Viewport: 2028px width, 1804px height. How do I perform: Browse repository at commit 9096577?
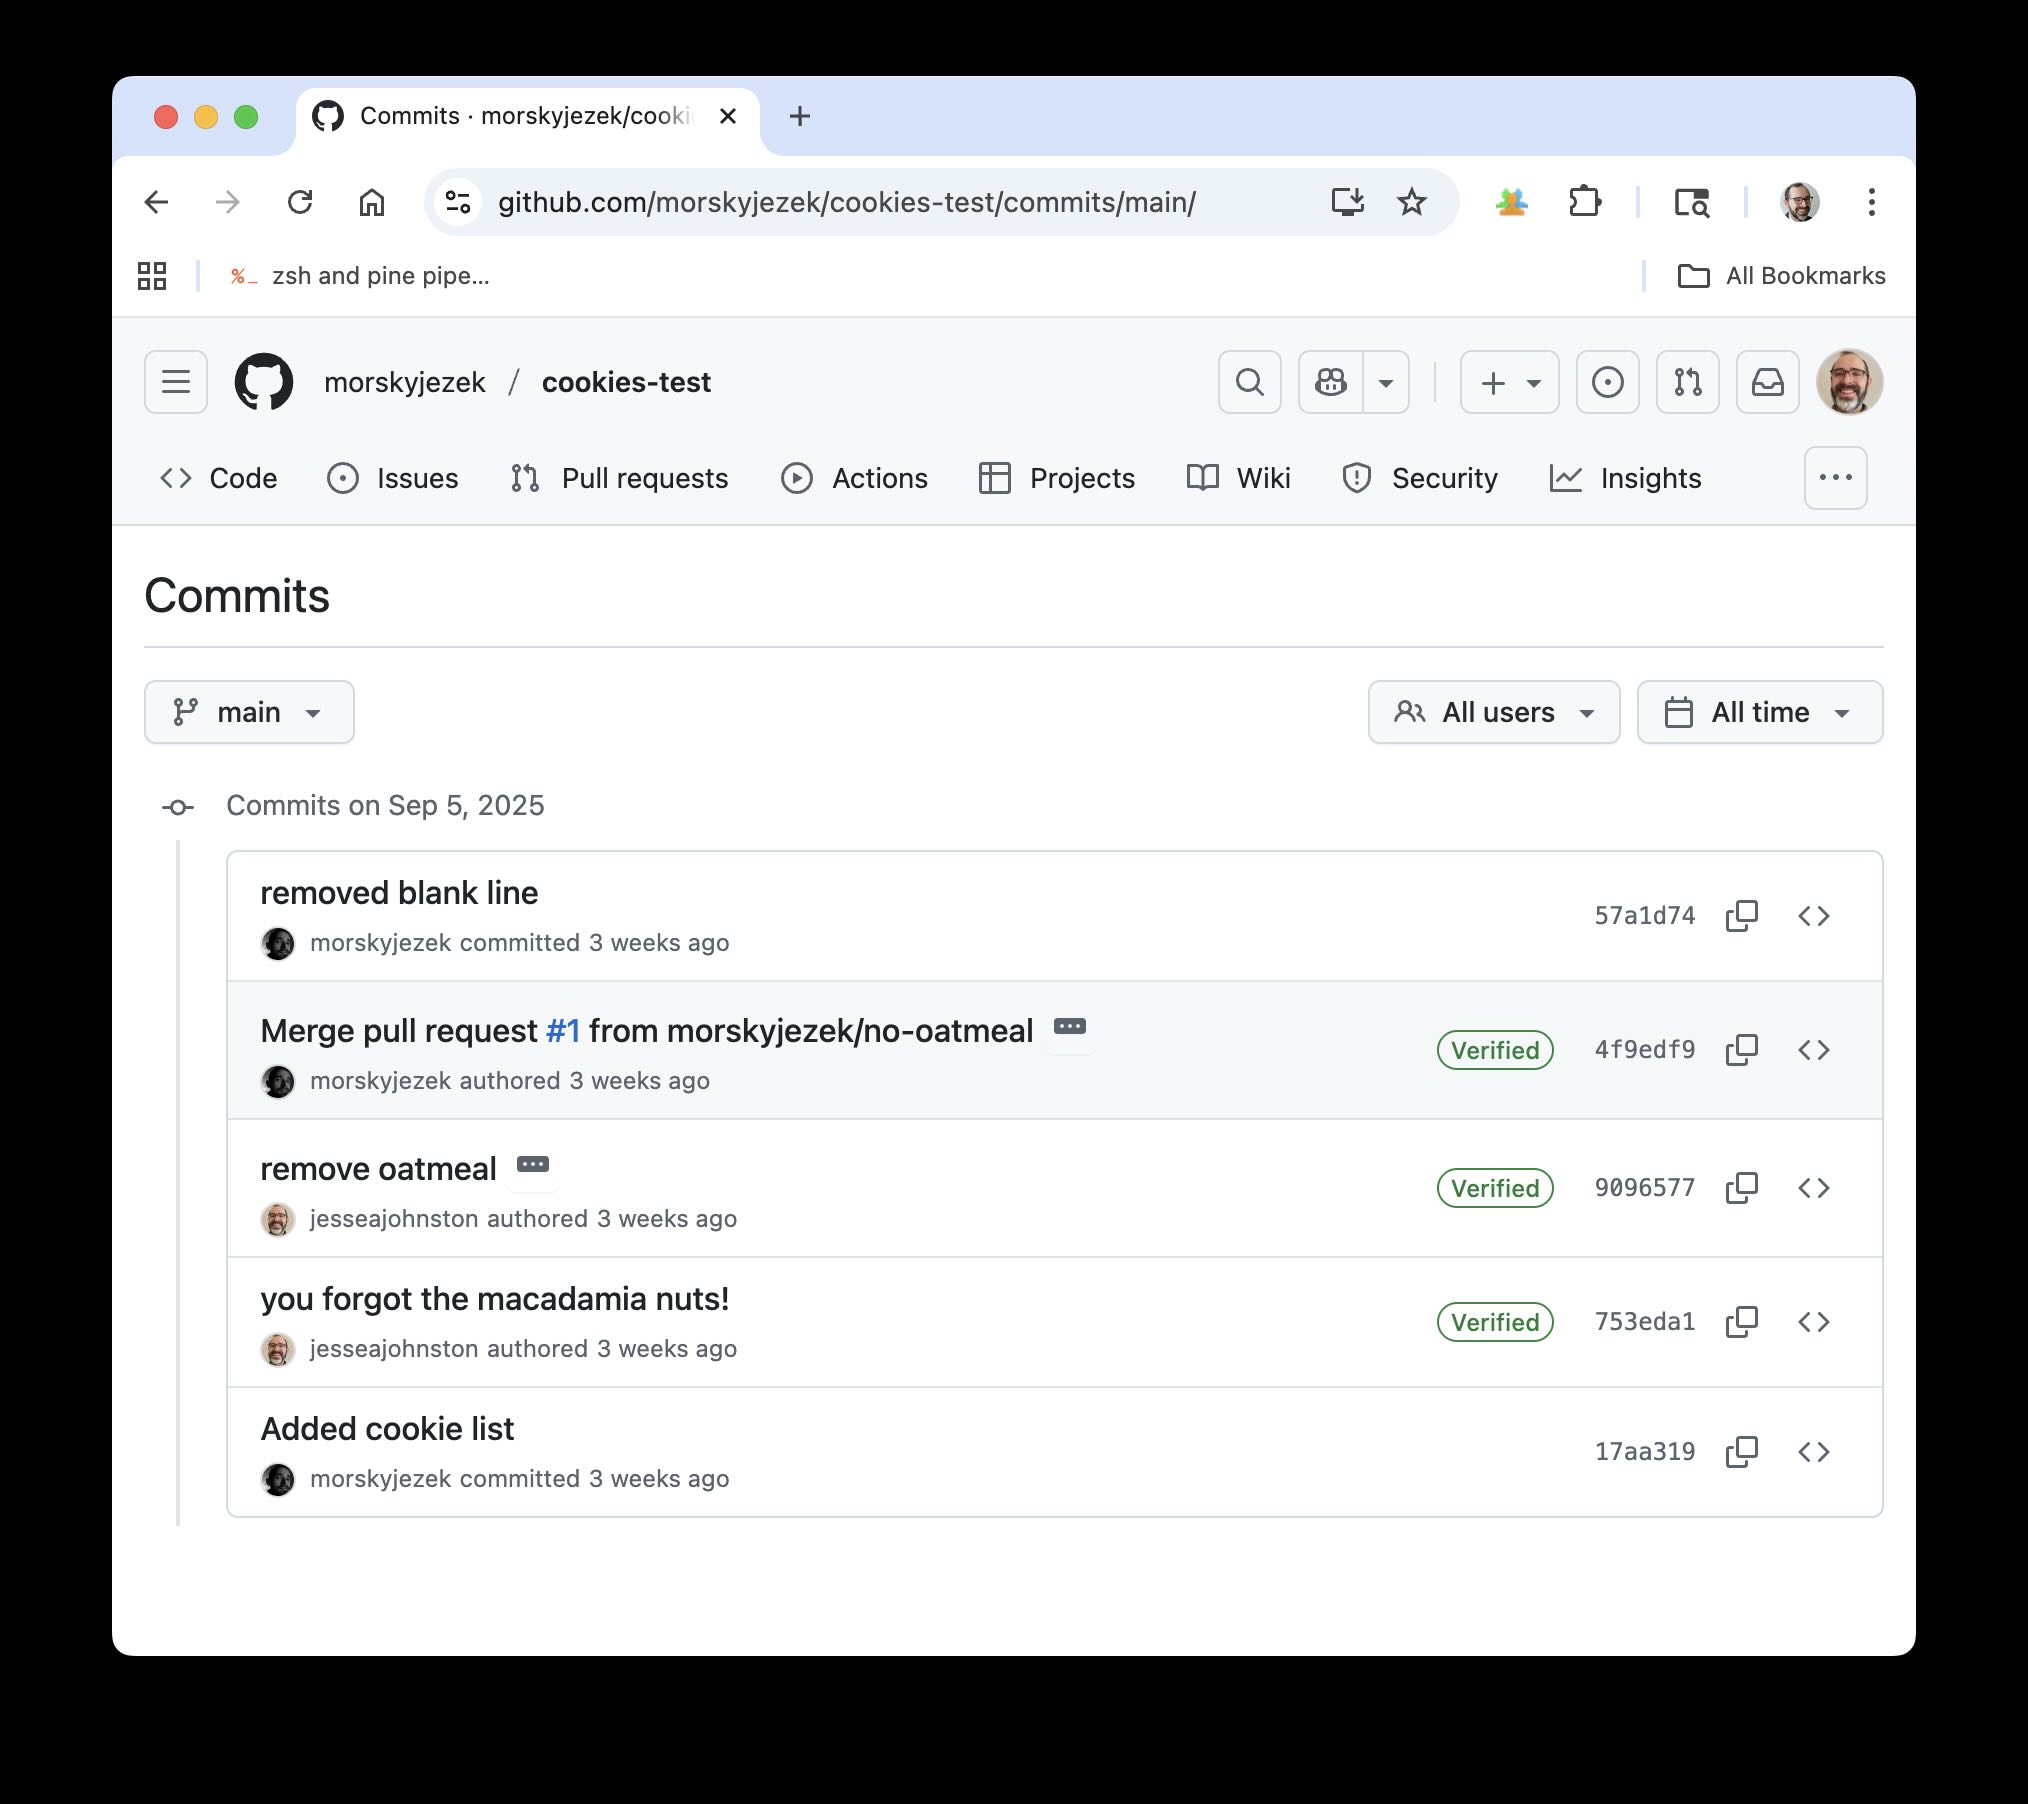[x=1813, y=1188]
